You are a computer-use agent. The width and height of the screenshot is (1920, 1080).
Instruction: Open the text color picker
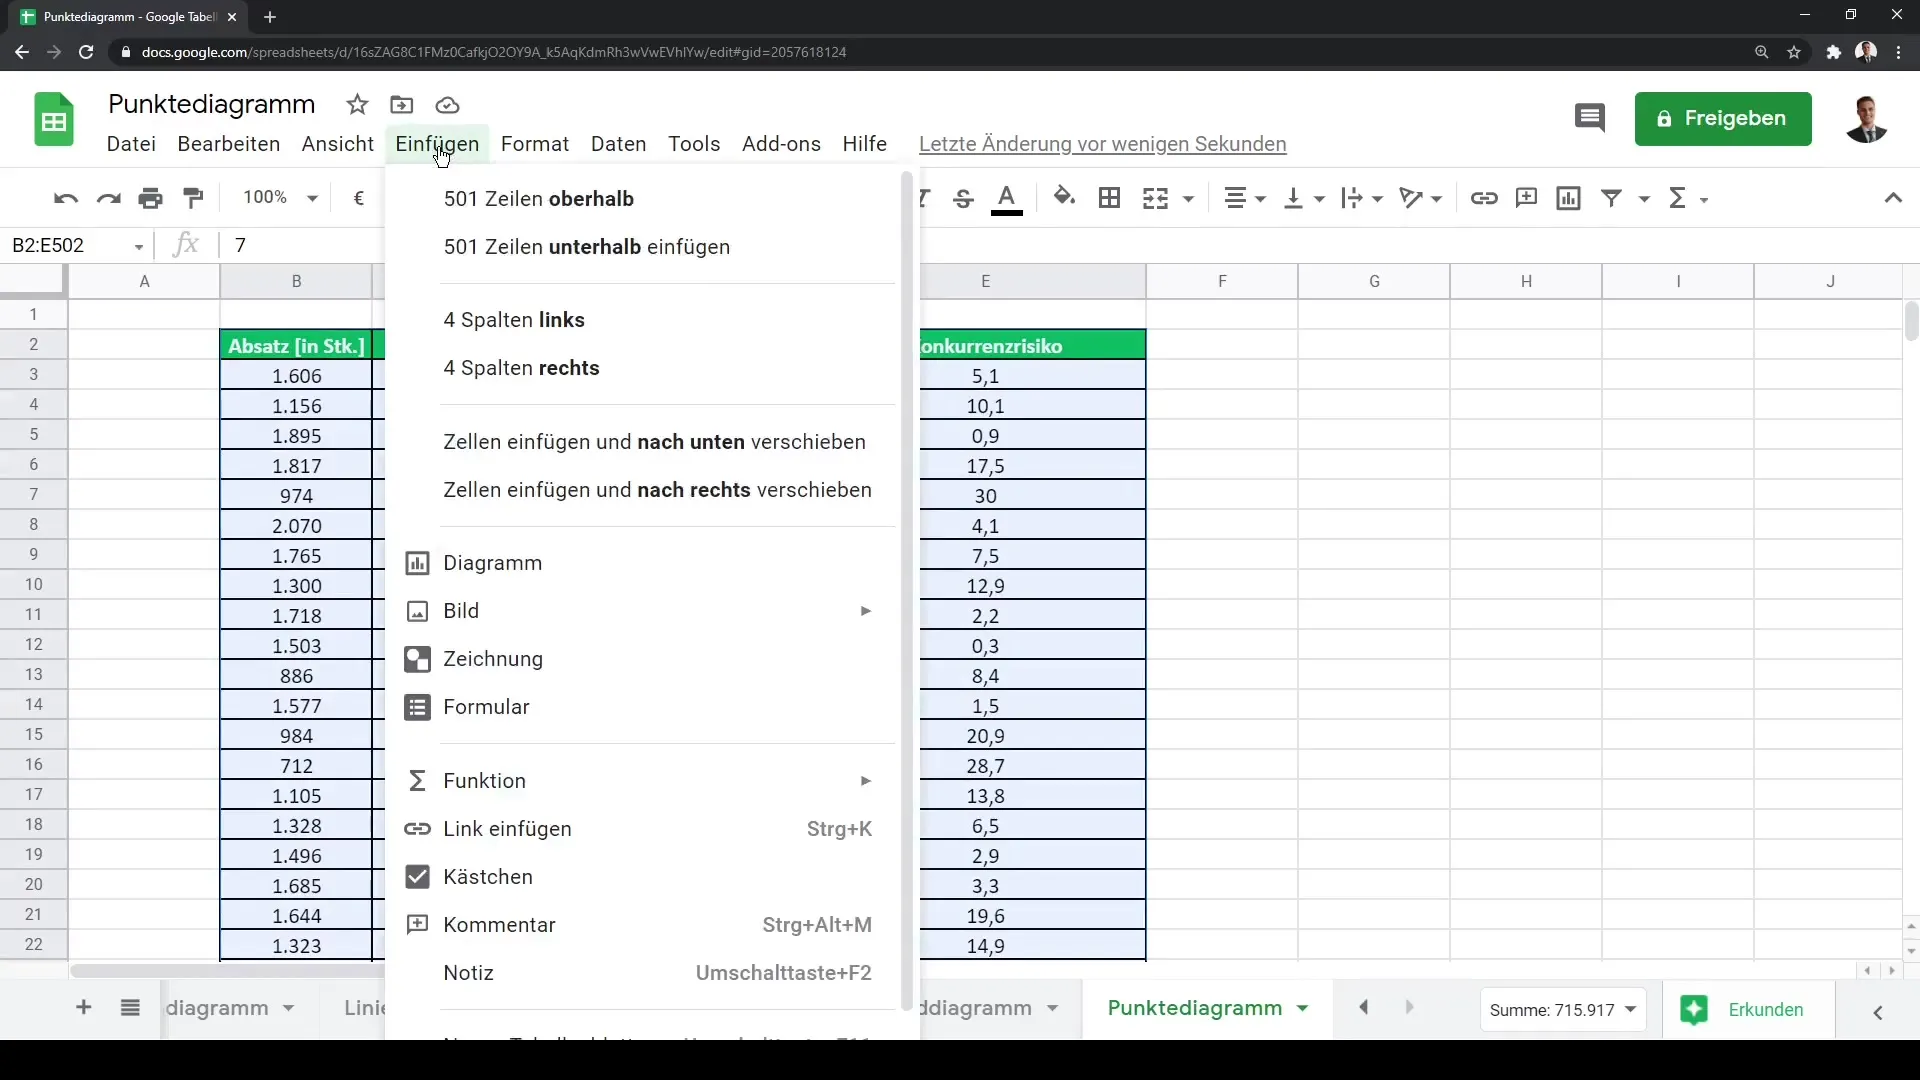point(1006,198)
